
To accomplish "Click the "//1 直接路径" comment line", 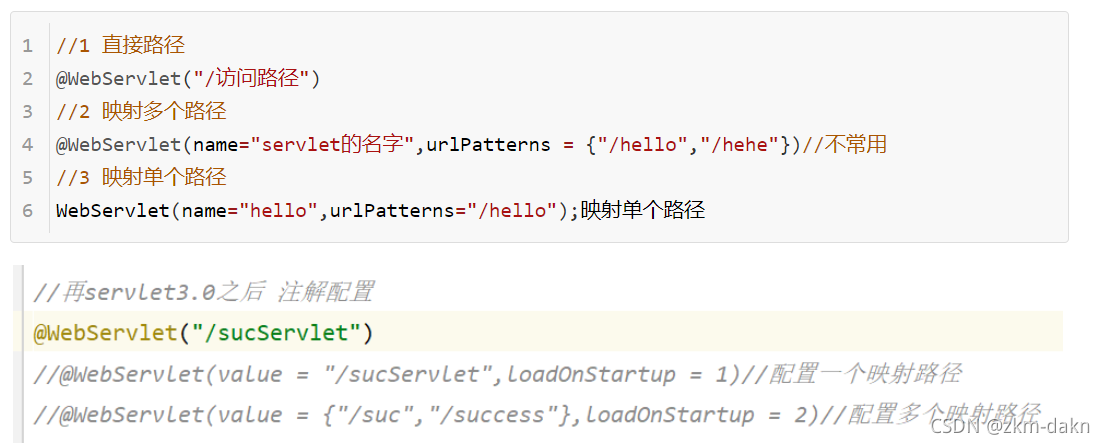I will click(120, 45).
